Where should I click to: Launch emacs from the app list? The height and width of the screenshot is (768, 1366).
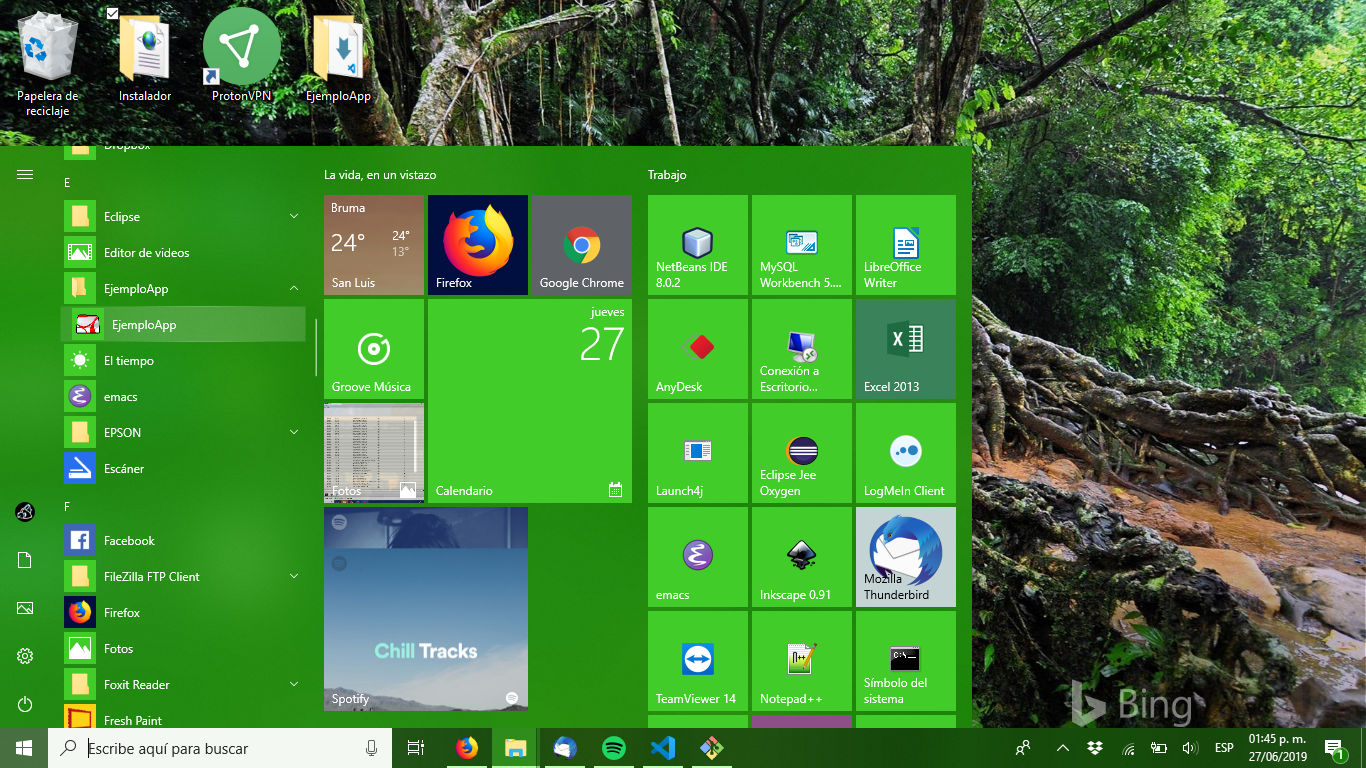[185, 397]
